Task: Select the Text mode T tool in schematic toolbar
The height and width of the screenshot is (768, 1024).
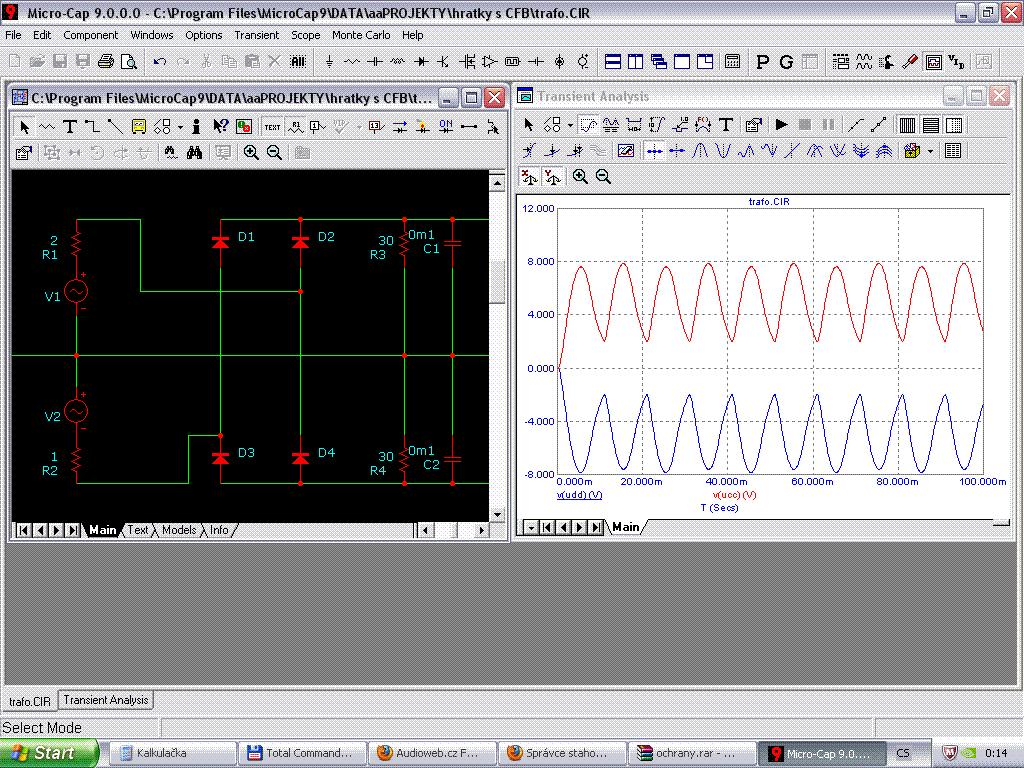Action: tap(70, 126)
